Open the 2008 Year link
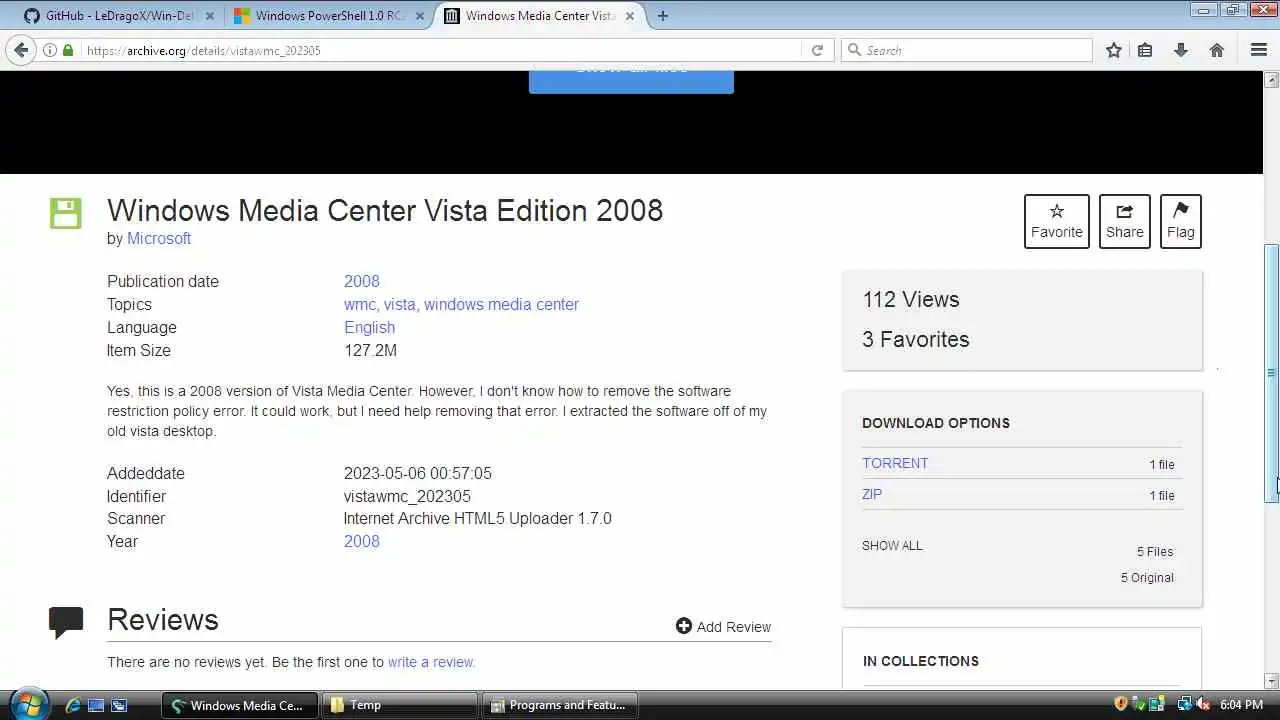This screenshot has width=1280, height=720. coord(362,541)
